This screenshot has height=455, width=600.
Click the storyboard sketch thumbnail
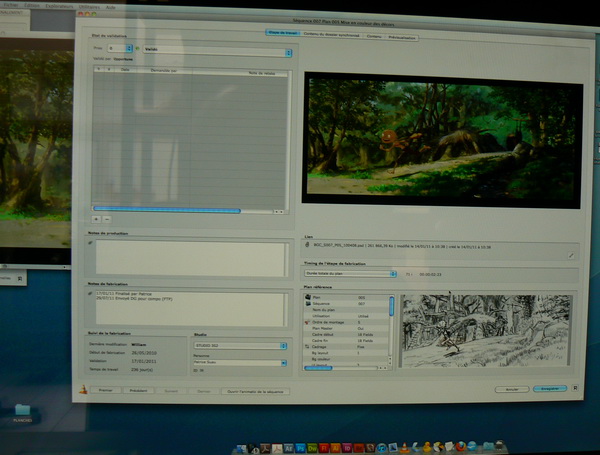(486, 330)
